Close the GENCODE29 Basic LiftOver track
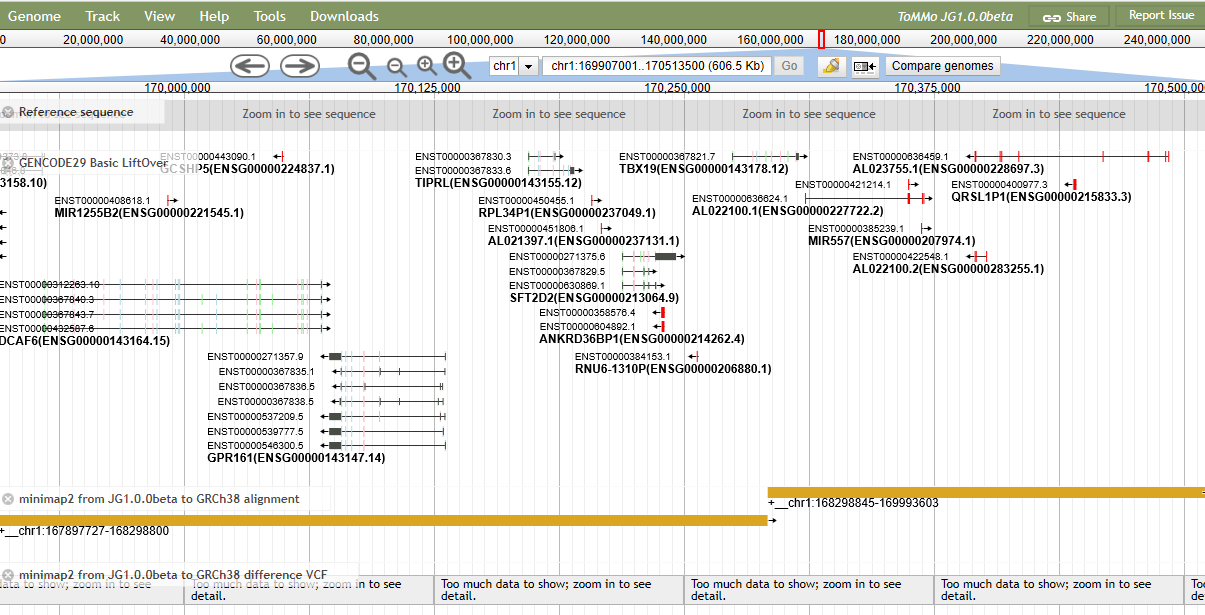 tap(8, 163)
